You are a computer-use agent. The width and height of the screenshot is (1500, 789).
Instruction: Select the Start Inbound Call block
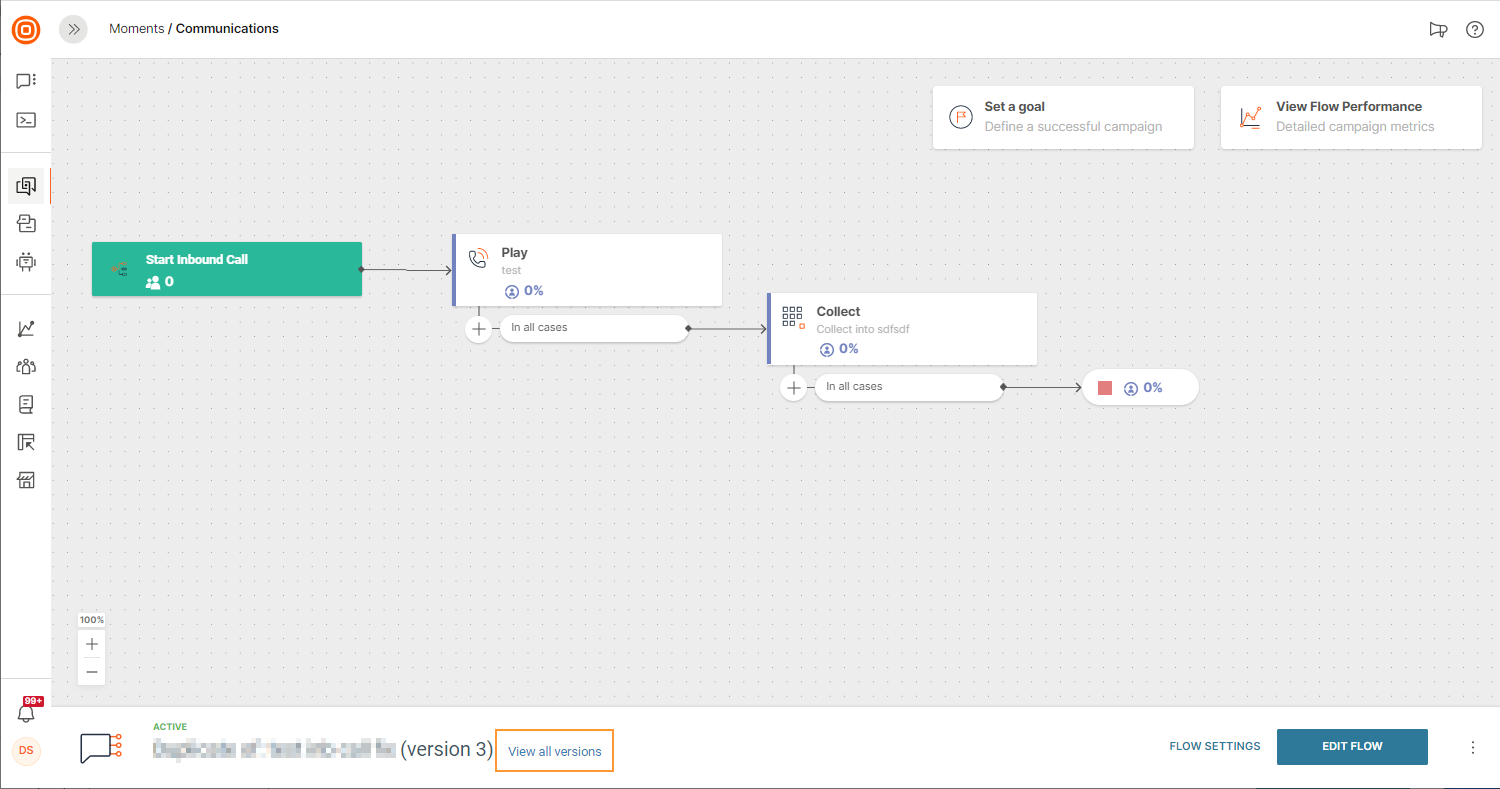coord(227,269)
